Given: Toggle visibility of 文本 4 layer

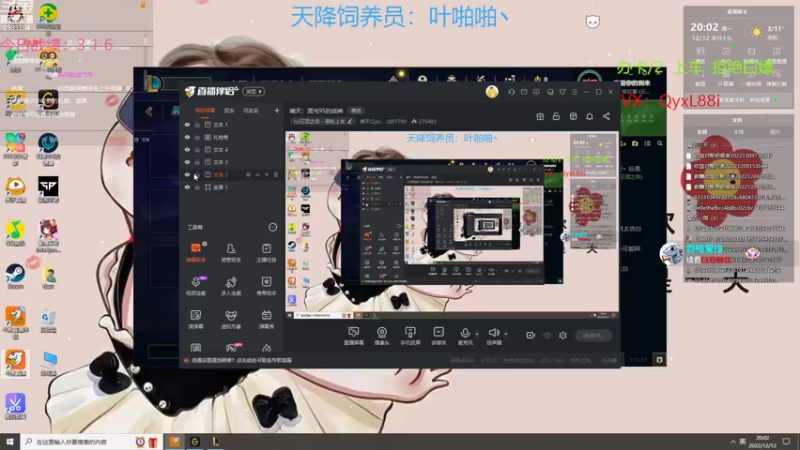Looking at the screenshot, I should [187, 149].
